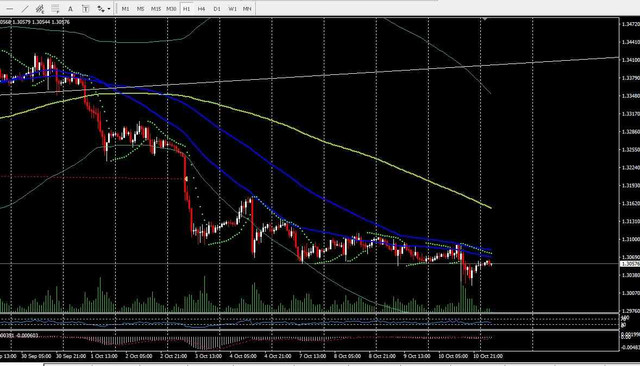Click the '8 Oct 21:00' time axis label
The width and height of the screenshot is (640, 366).
tap(382, 356)
